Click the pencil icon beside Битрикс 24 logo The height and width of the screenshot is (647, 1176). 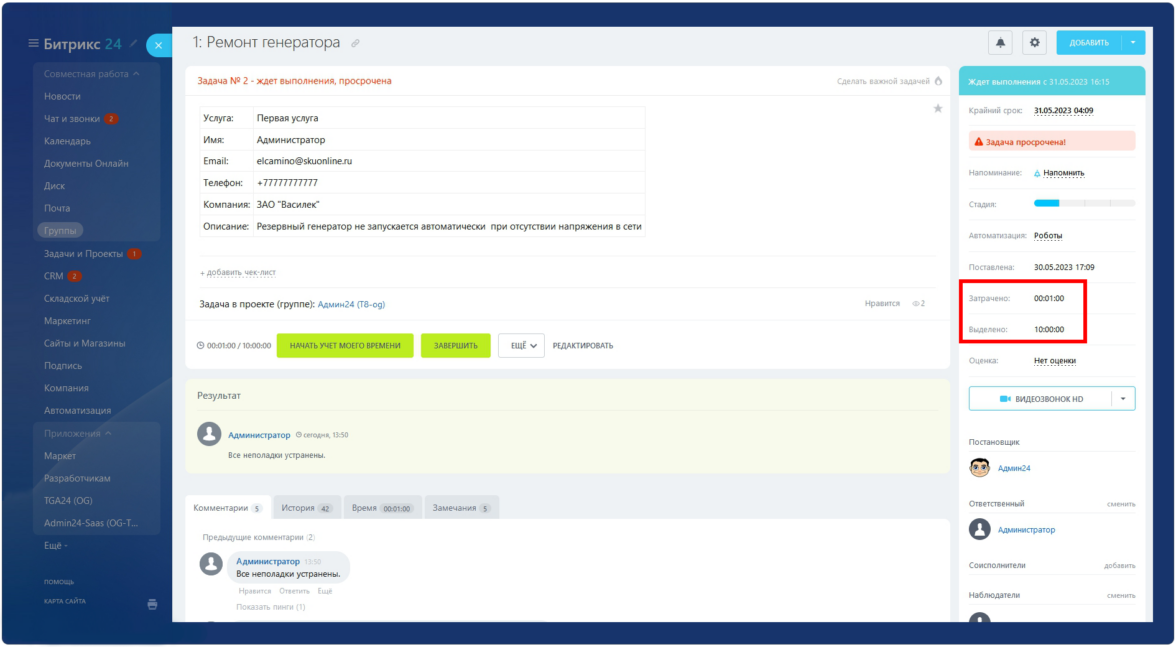tap(134, 43)
